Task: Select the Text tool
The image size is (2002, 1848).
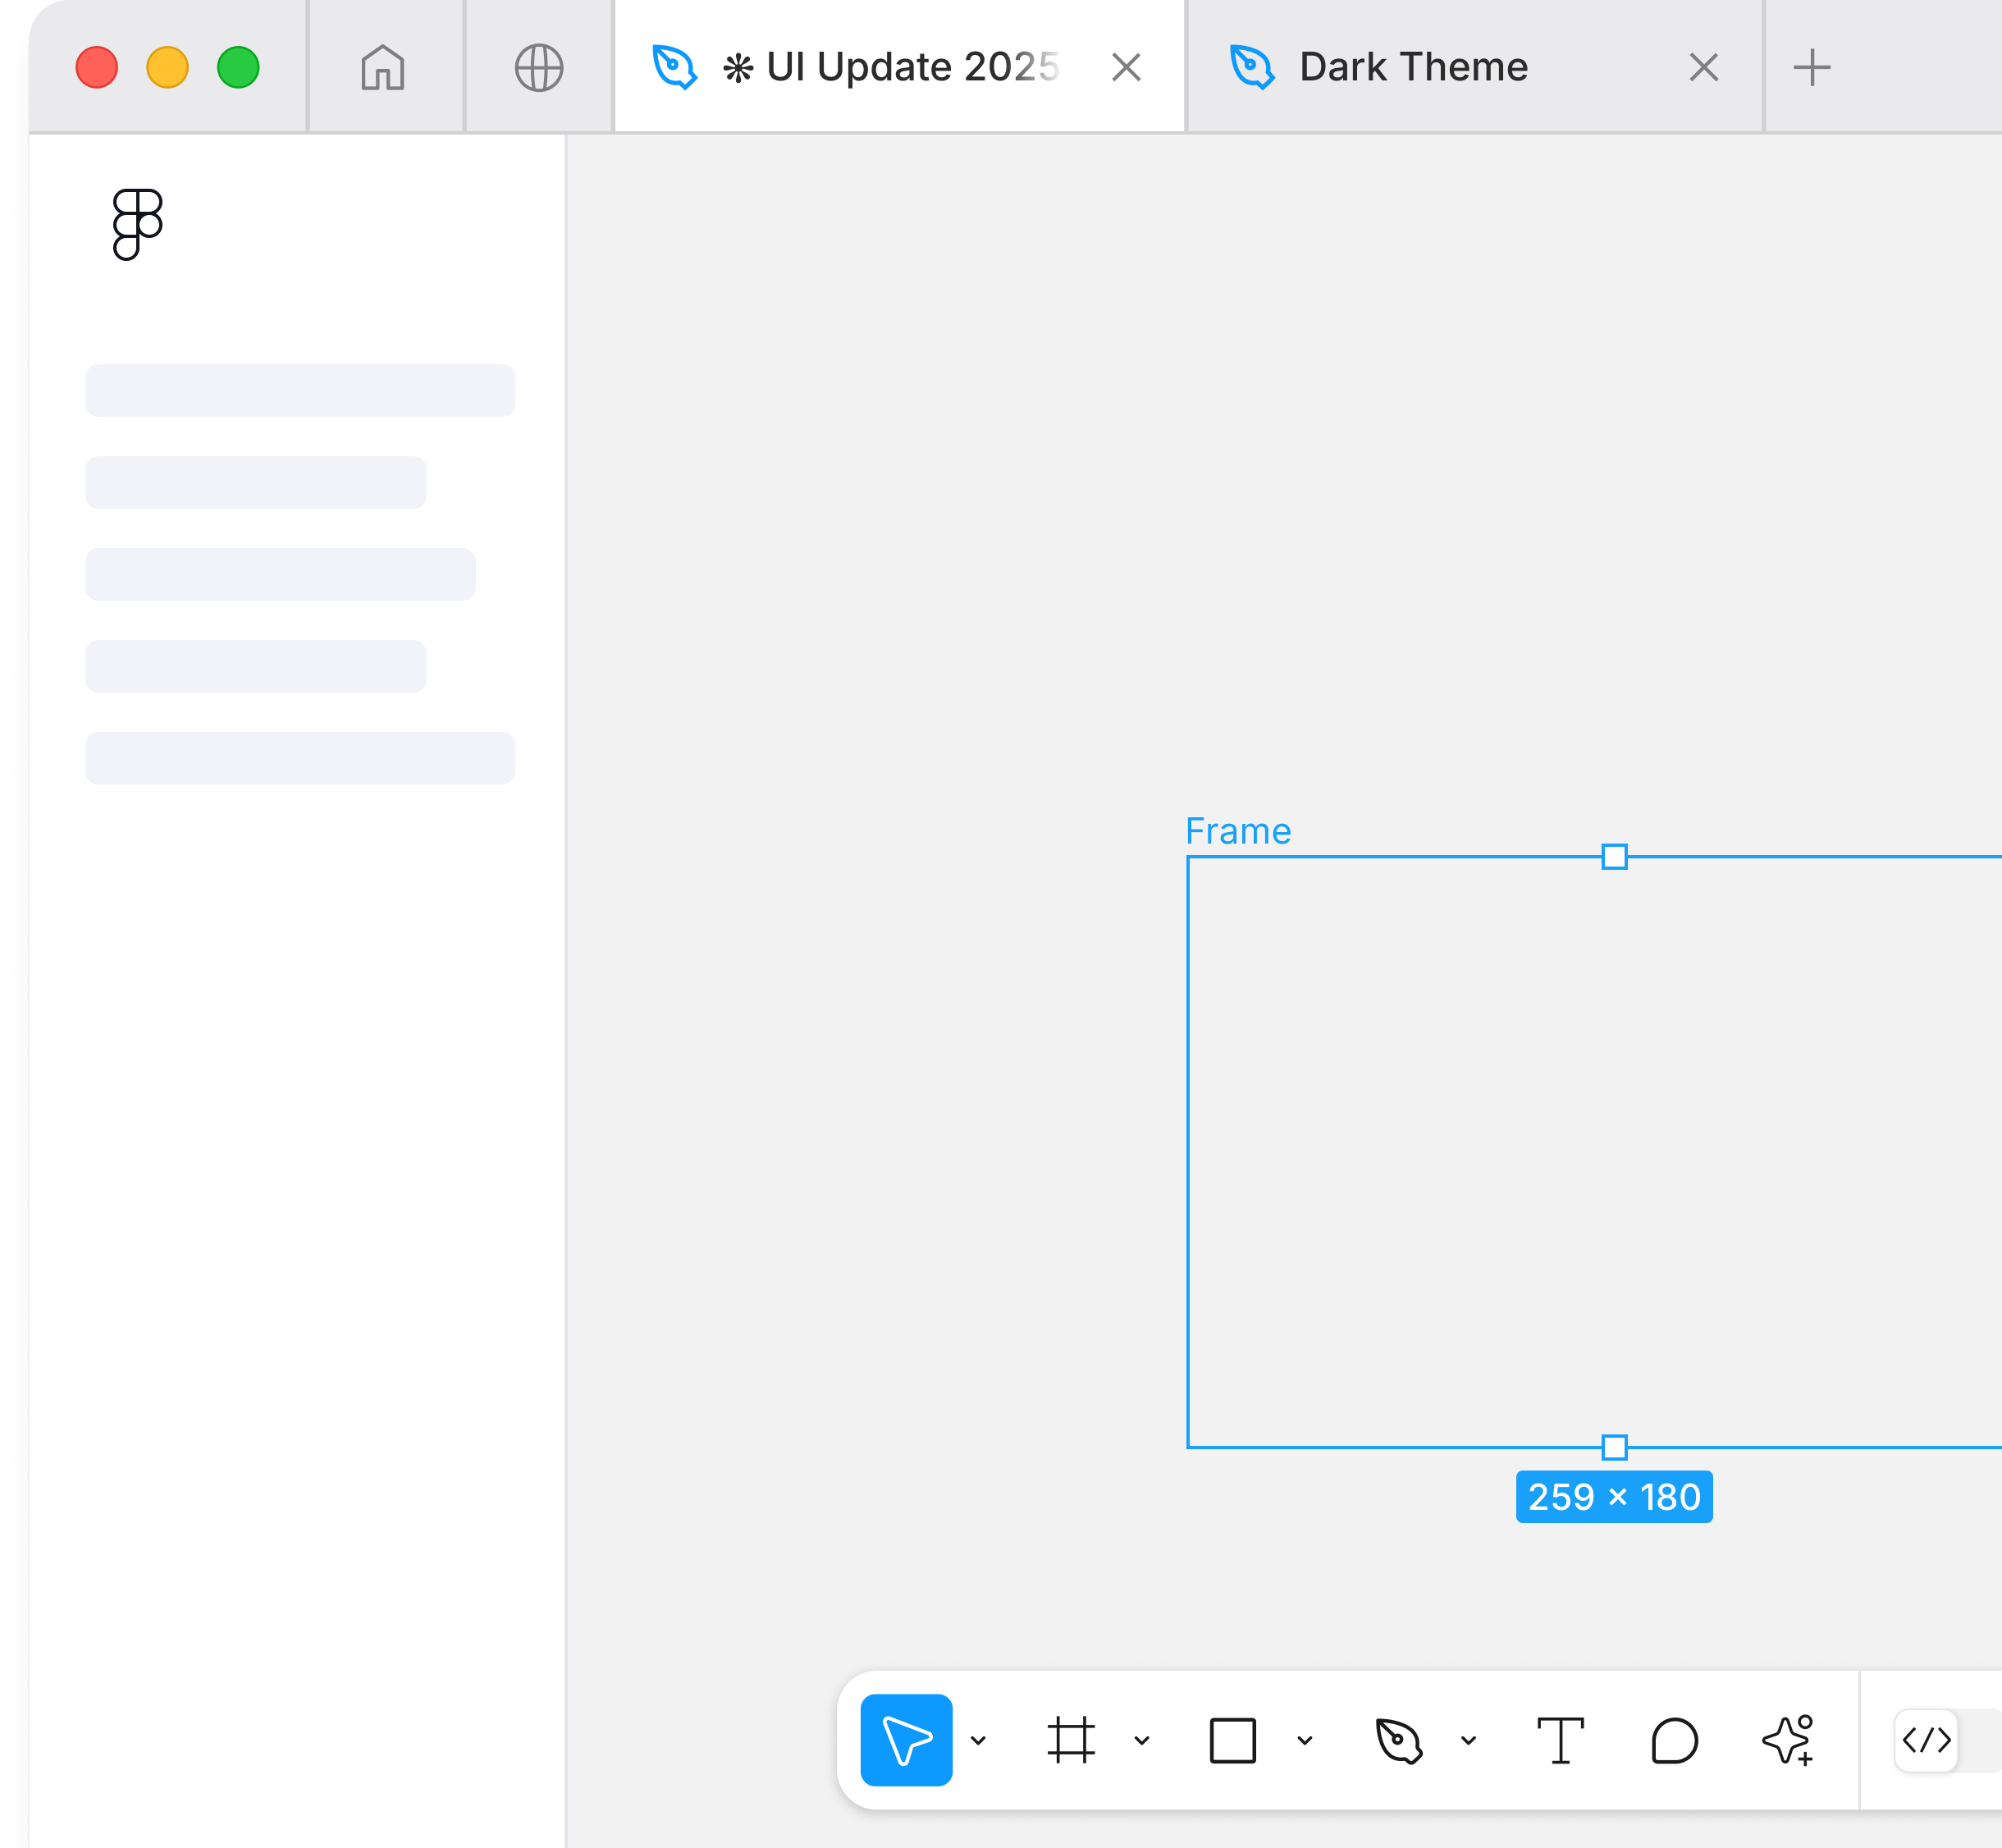Action: click(1561, 1740)
